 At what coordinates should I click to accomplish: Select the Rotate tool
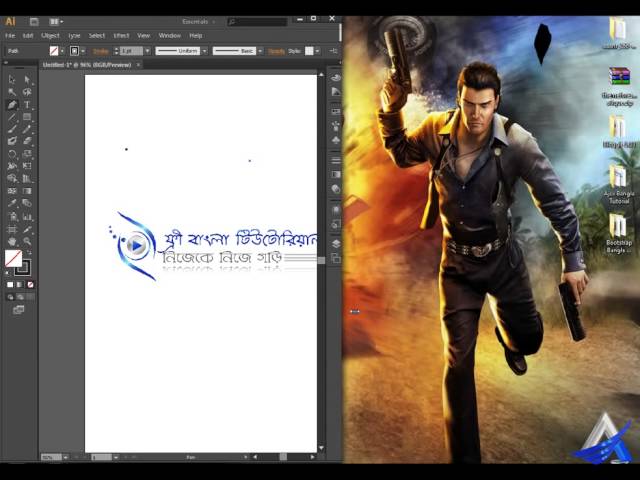click(x=12, y=154)
